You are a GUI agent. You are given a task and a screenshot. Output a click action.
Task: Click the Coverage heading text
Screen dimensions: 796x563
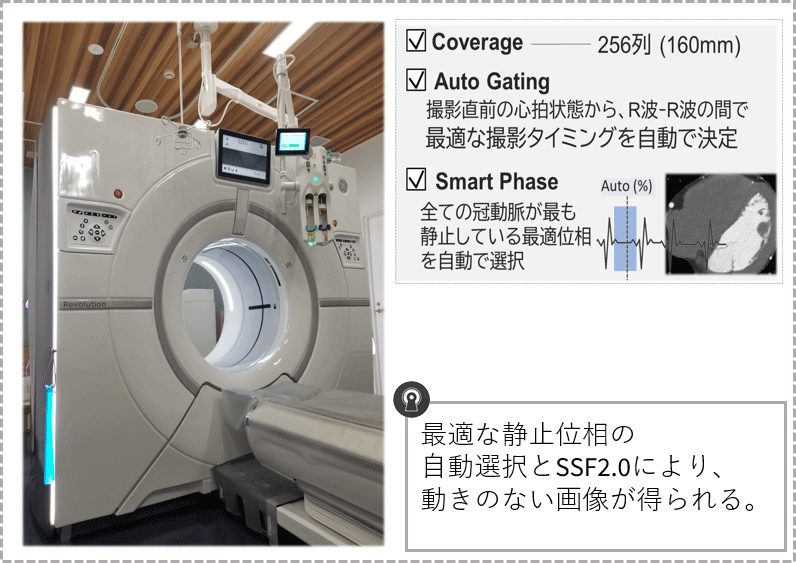(477, 42)
